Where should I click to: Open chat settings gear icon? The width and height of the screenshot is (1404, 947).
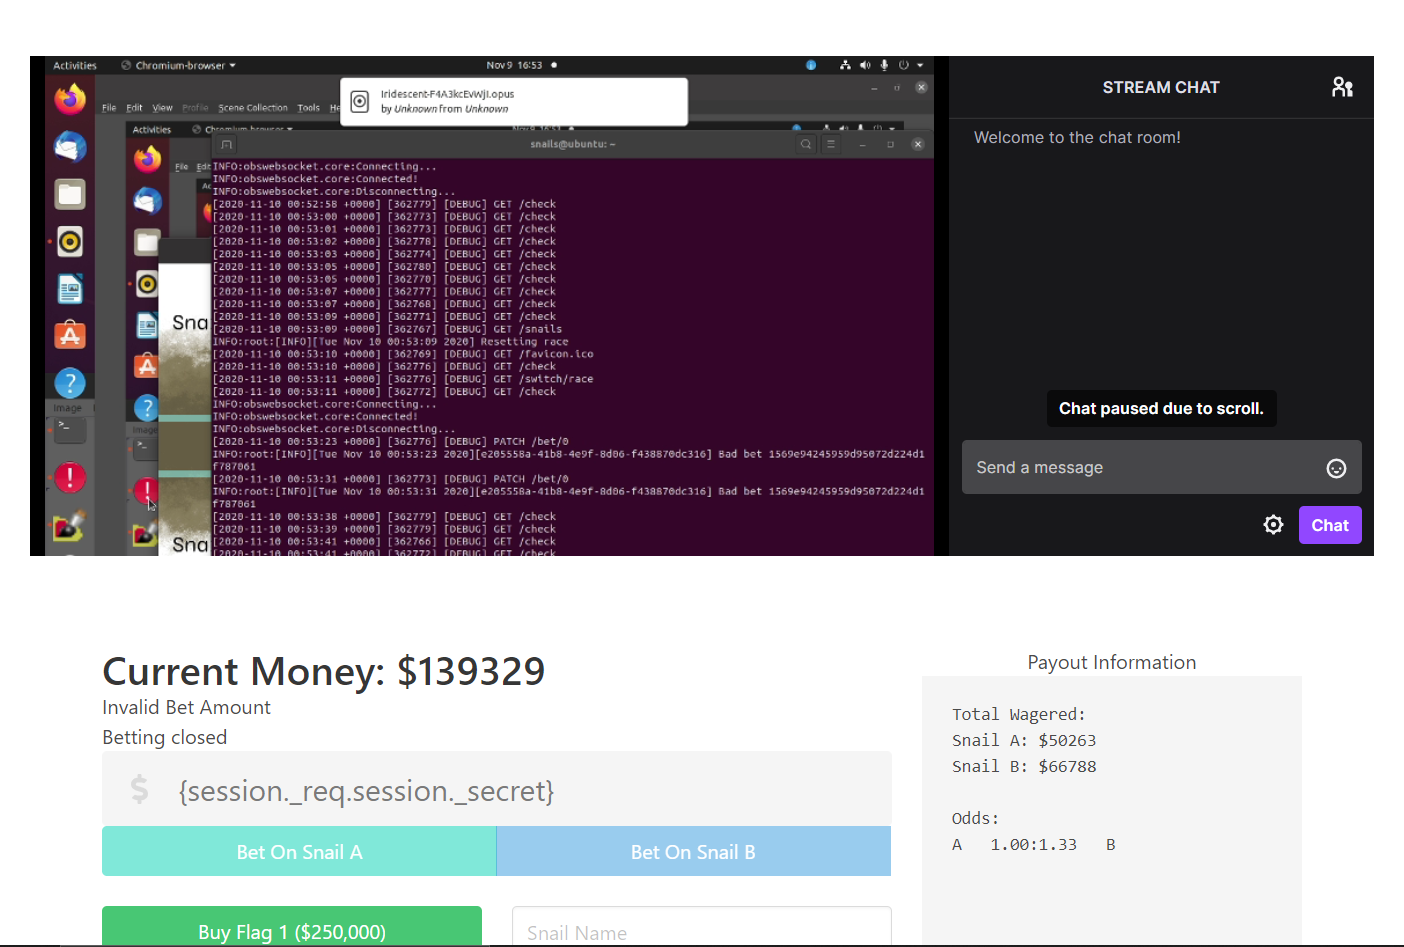coord(1273,525)
